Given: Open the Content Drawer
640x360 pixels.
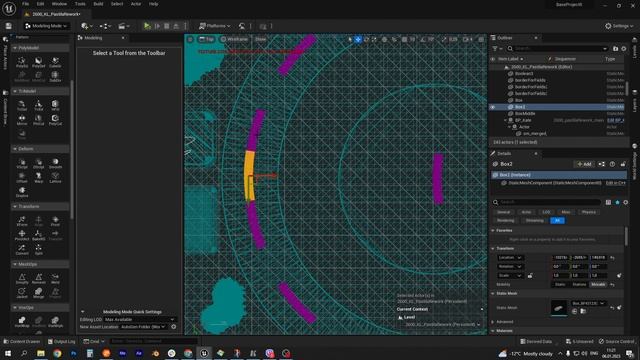Looking at the screenshot, I should click(21, 341).
